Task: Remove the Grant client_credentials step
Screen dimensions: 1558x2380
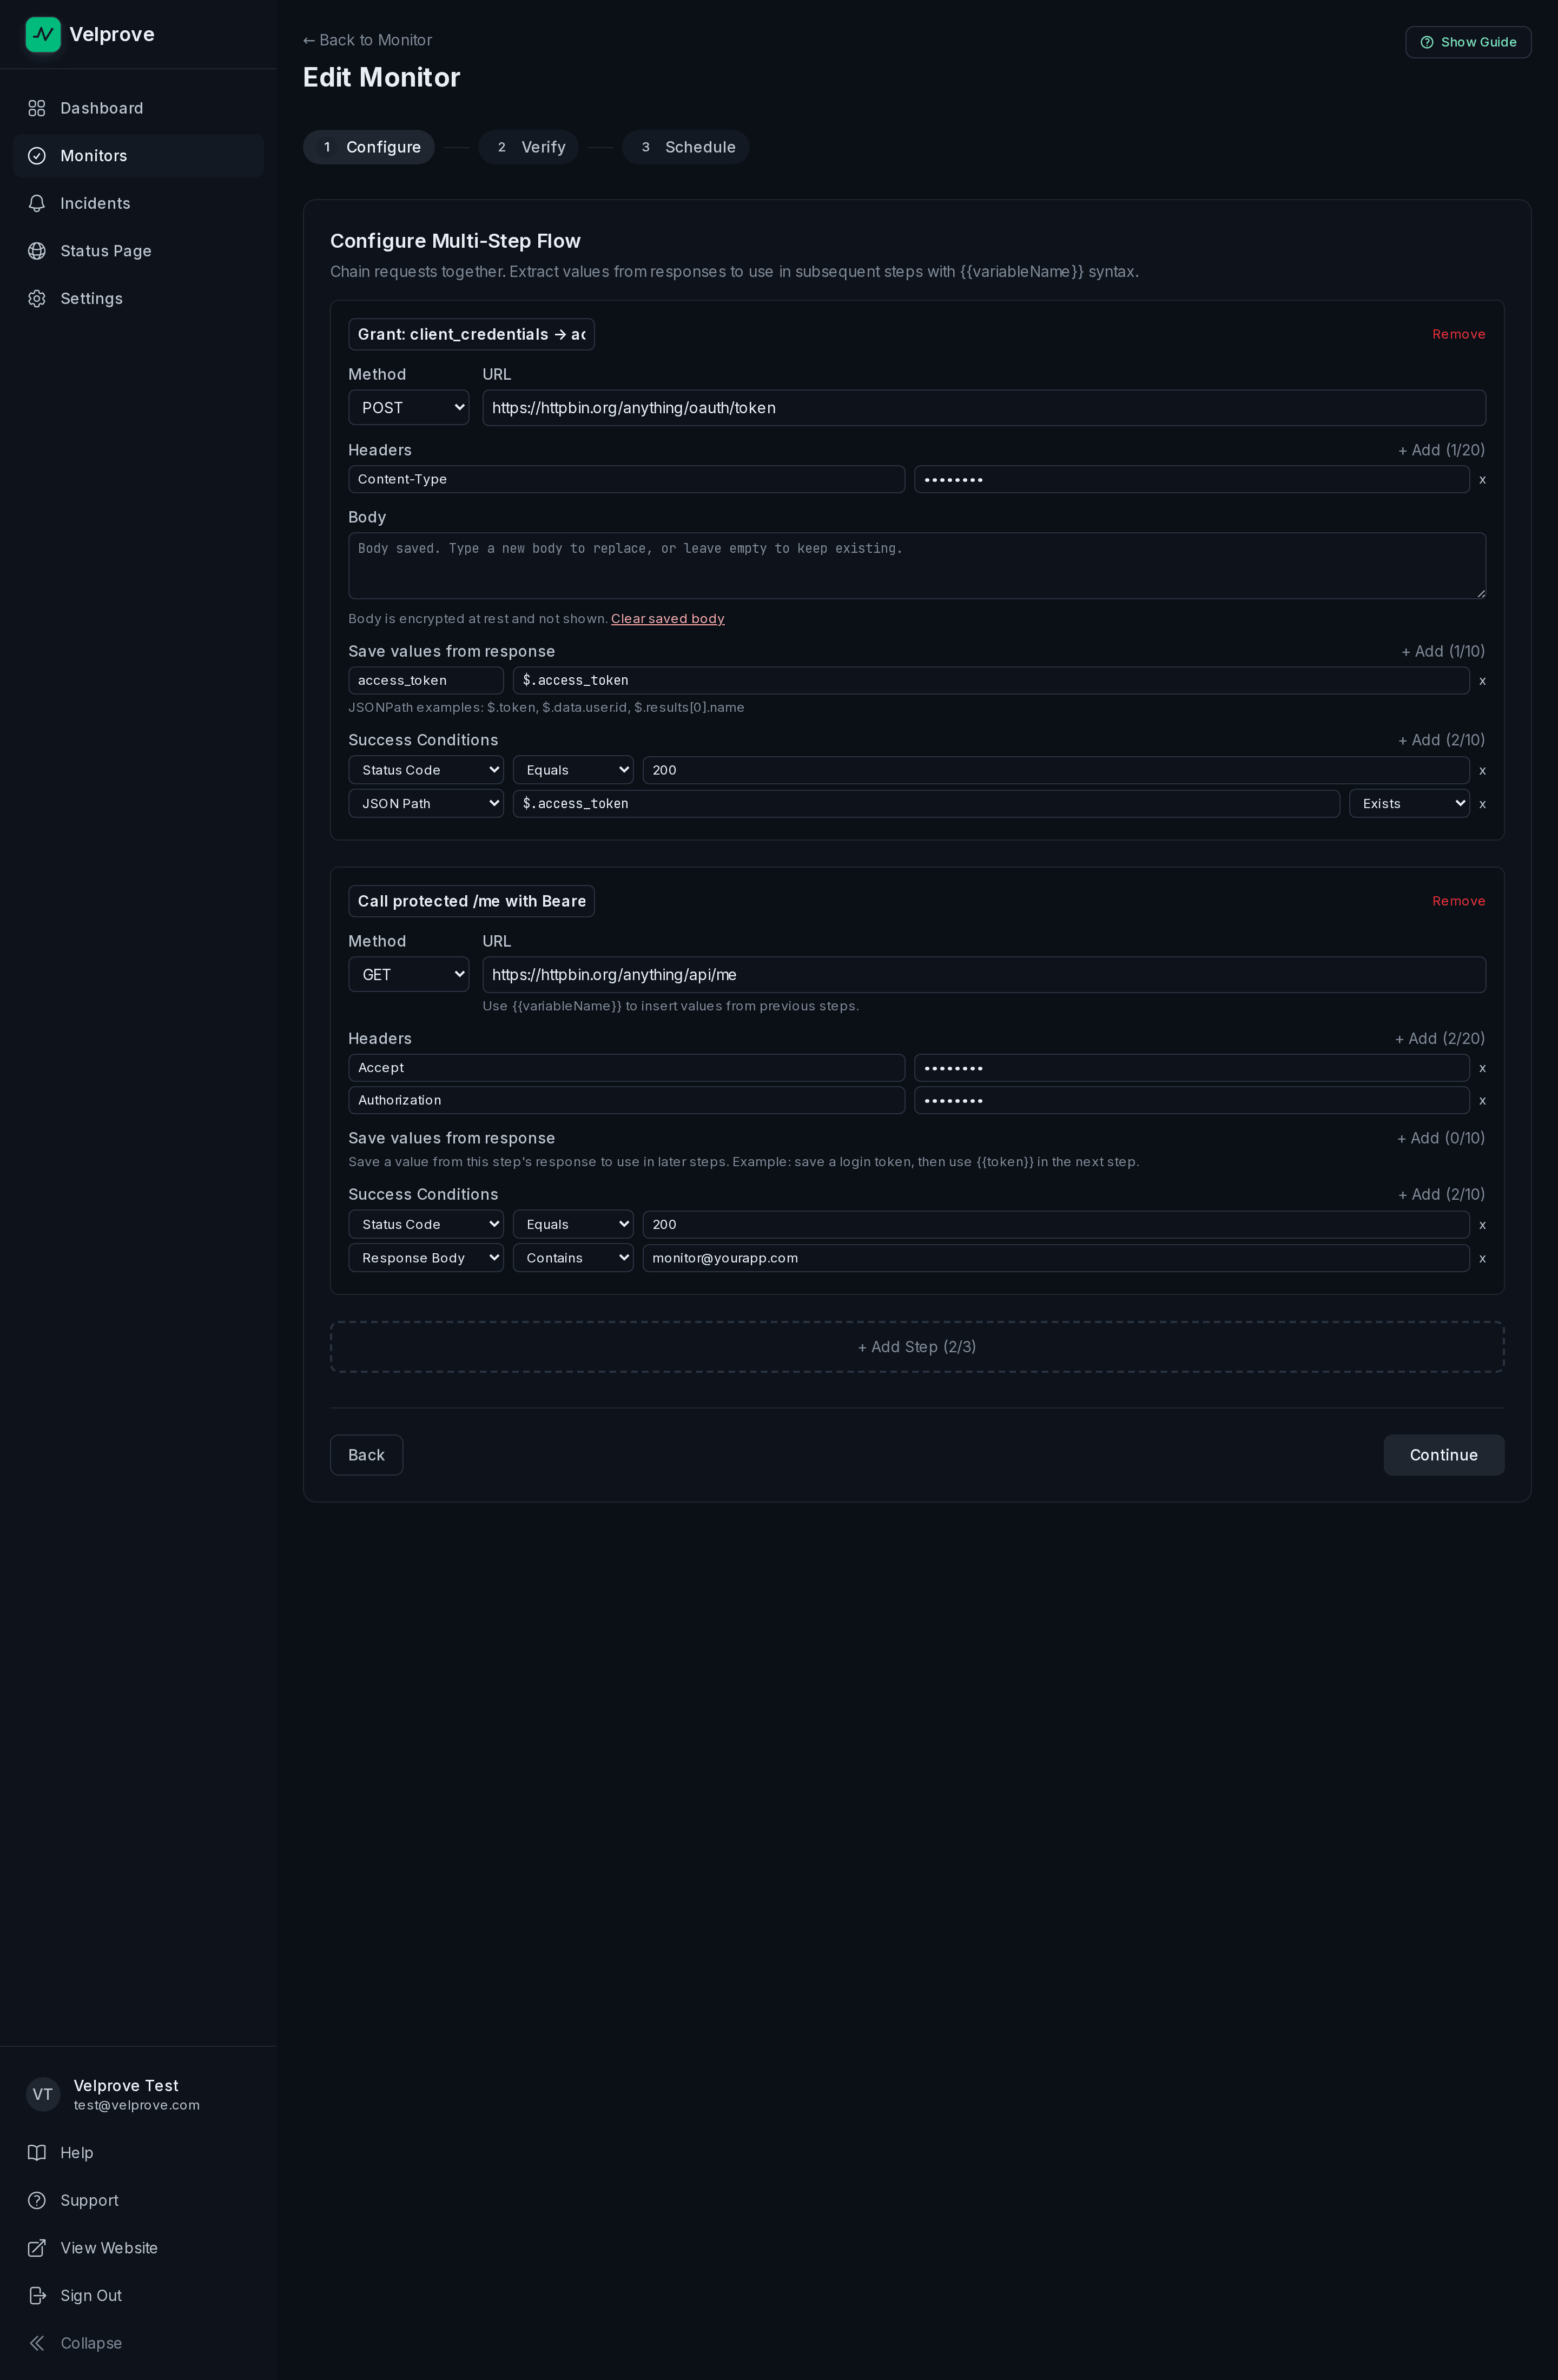Action: point(1458,334)
